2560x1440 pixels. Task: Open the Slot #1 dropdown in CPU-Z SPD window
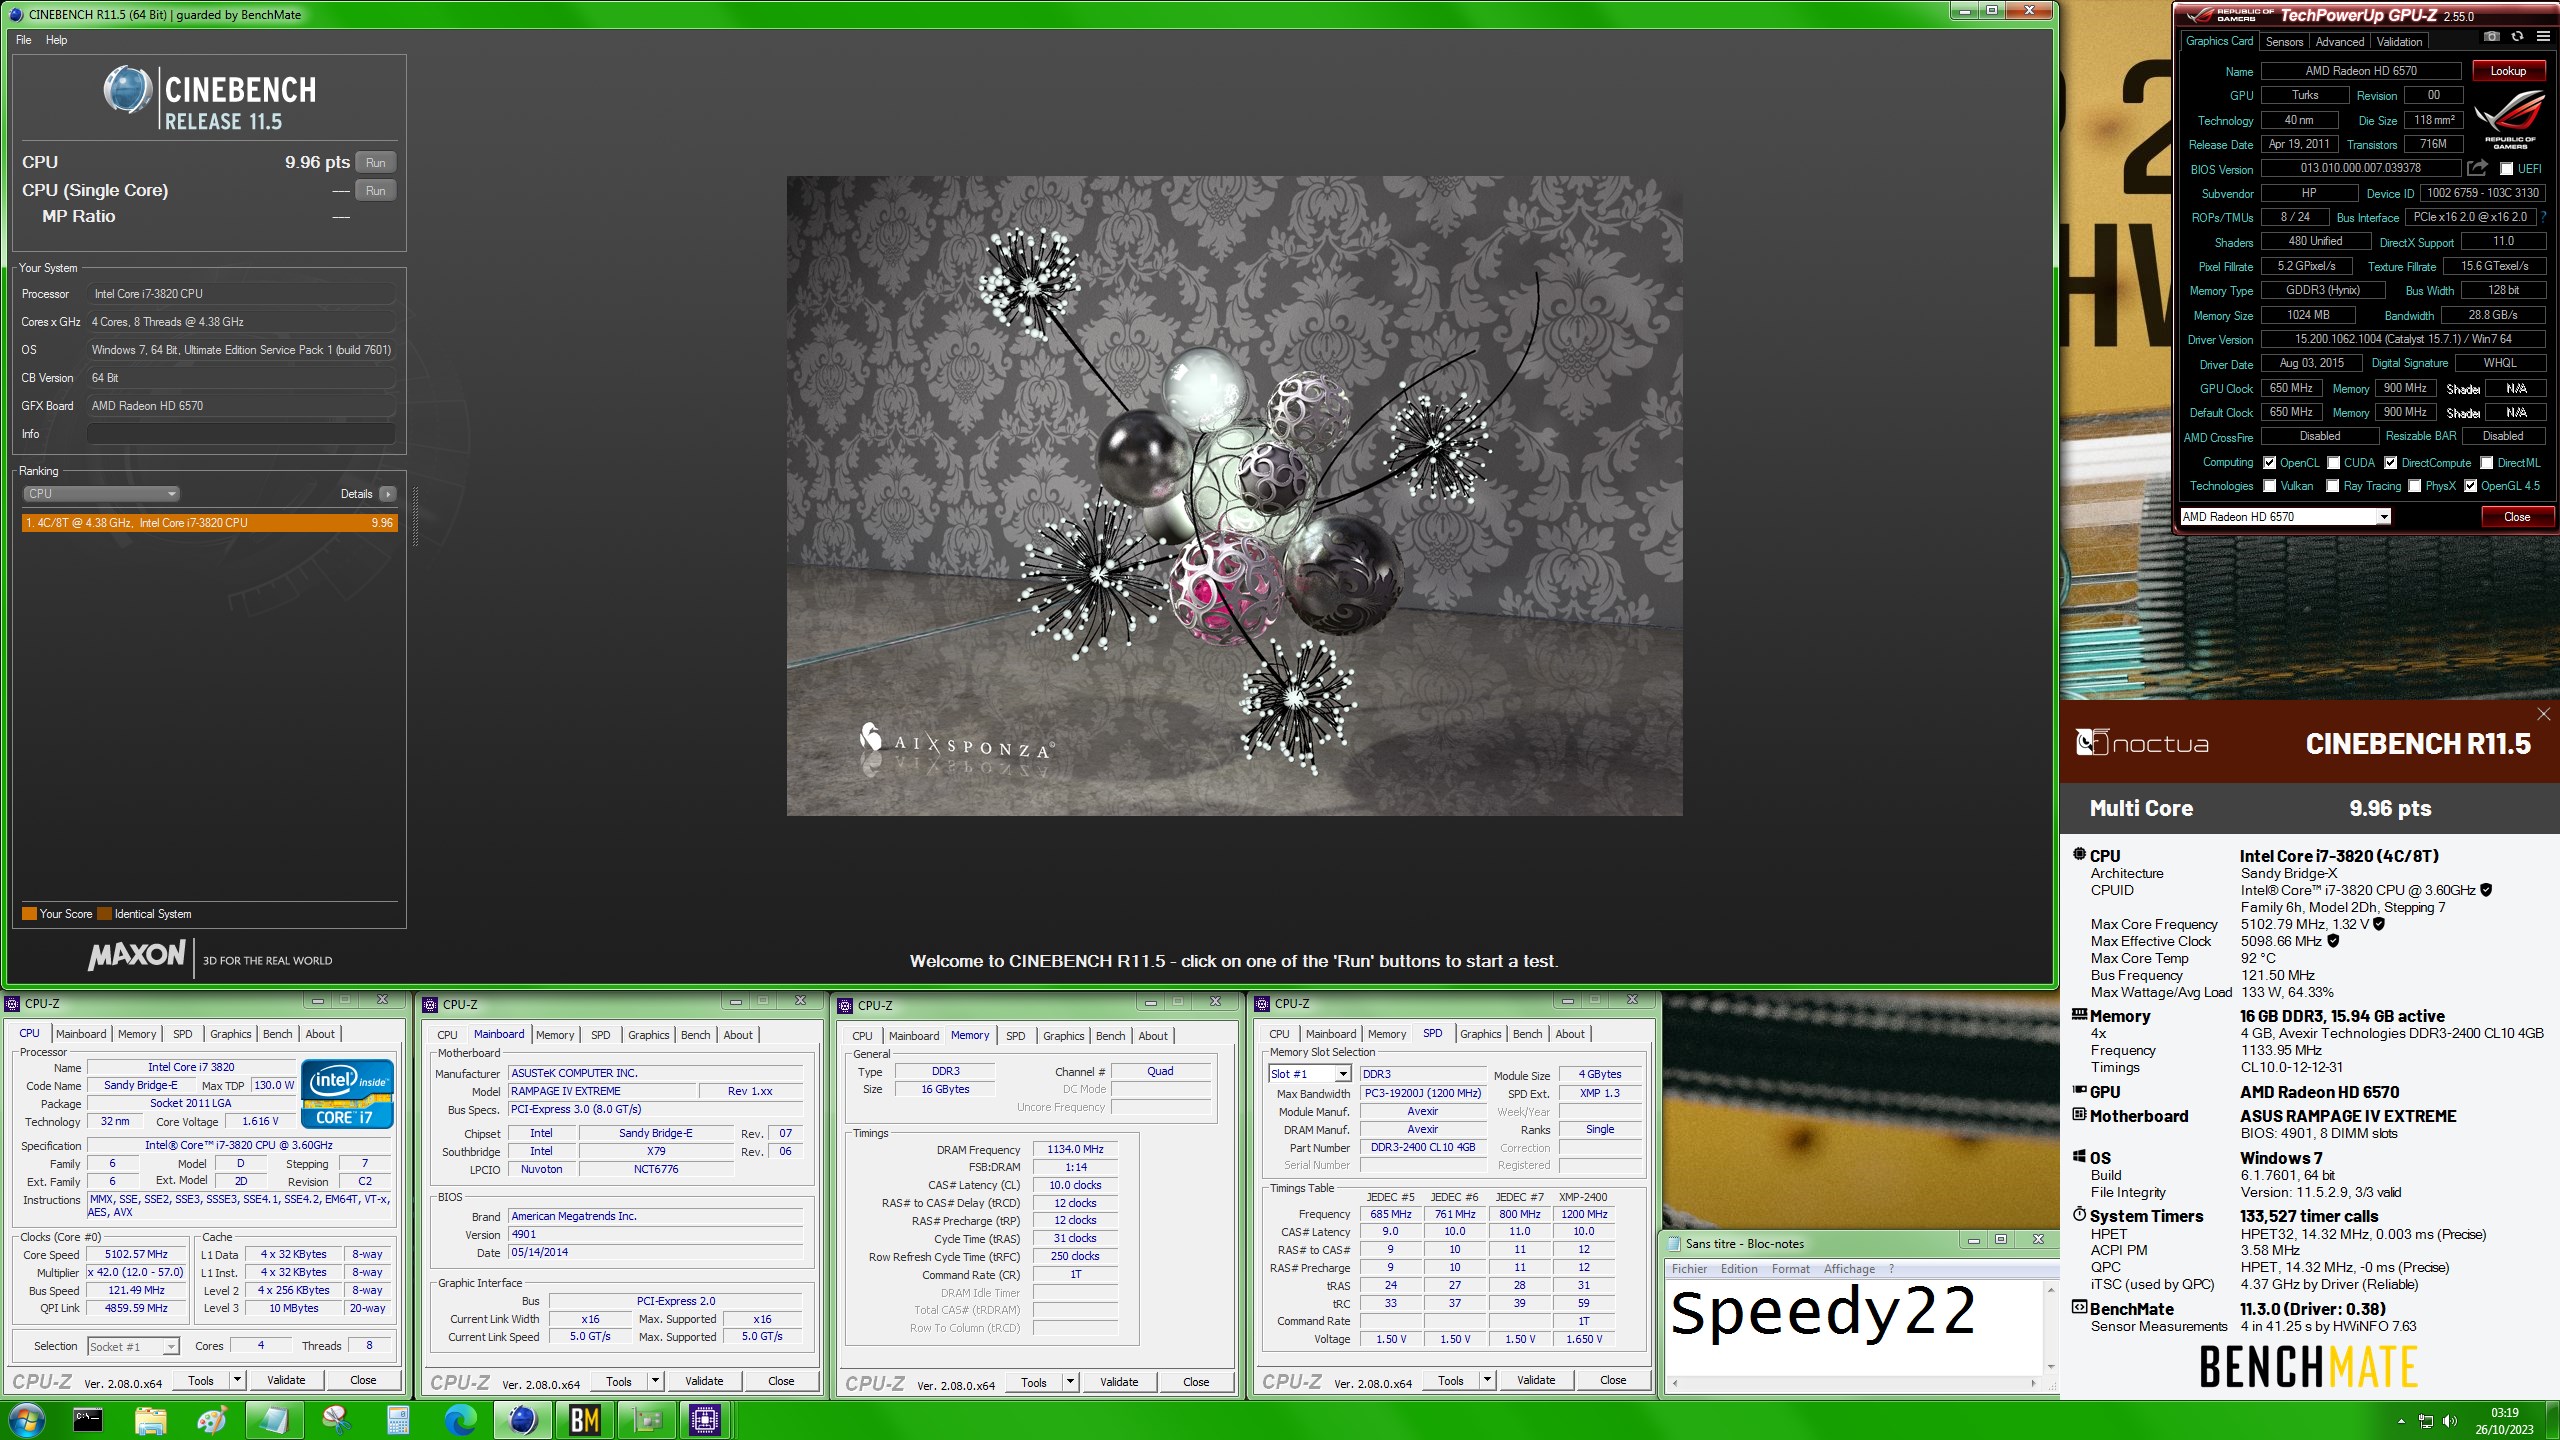coord(1310,1074)
